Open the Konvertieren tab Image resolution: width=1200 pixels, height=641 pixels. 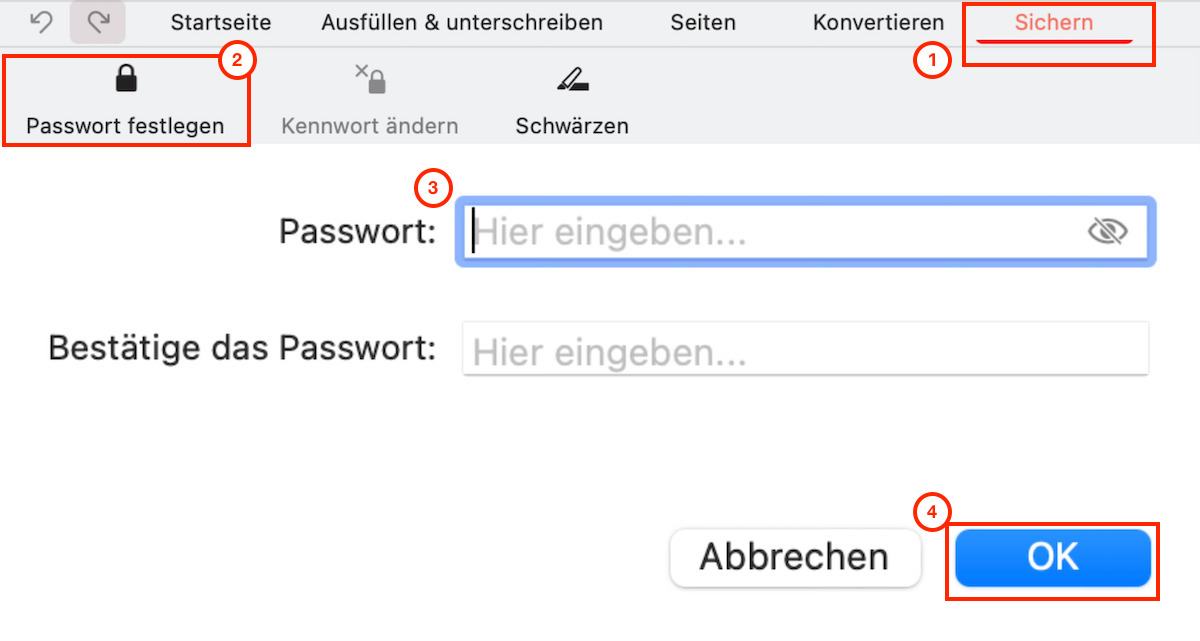tap(878, 21)
